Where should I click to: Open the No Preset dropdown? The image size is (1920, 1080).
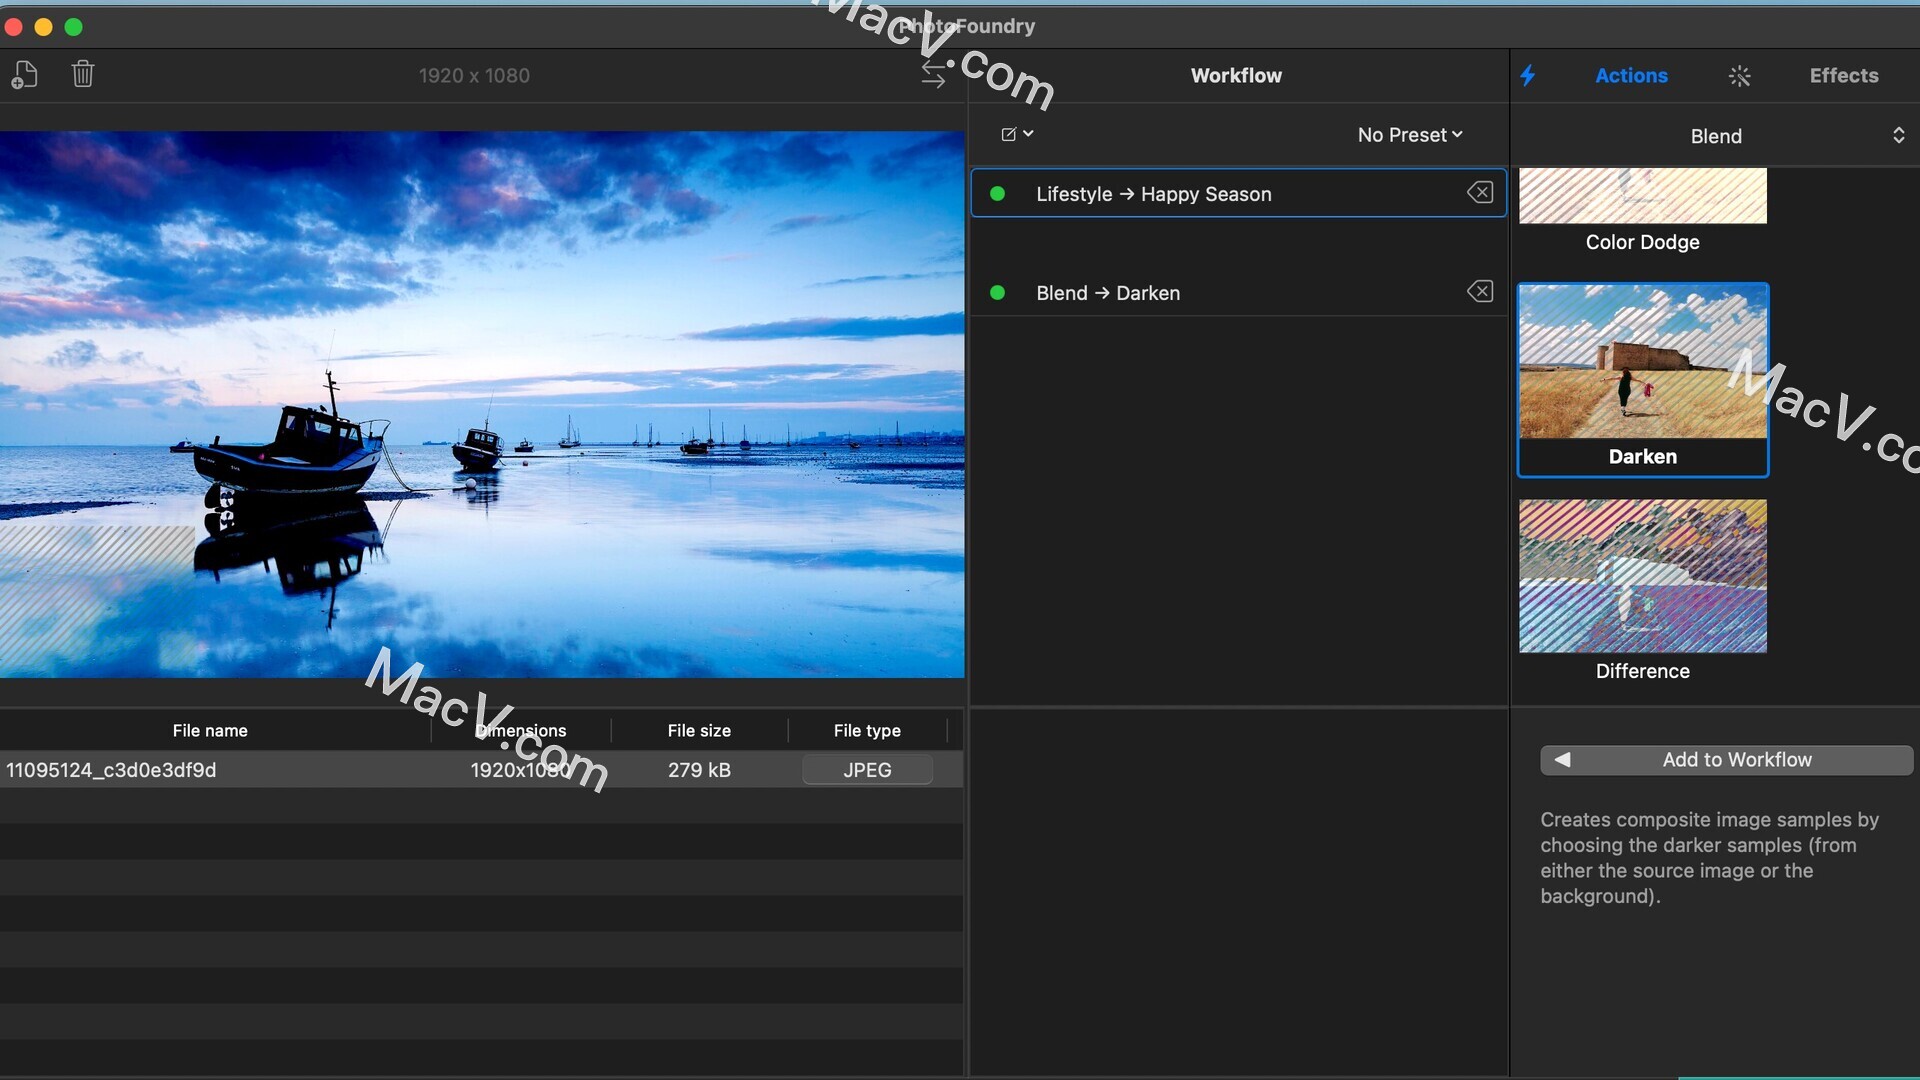(1410, 135)
